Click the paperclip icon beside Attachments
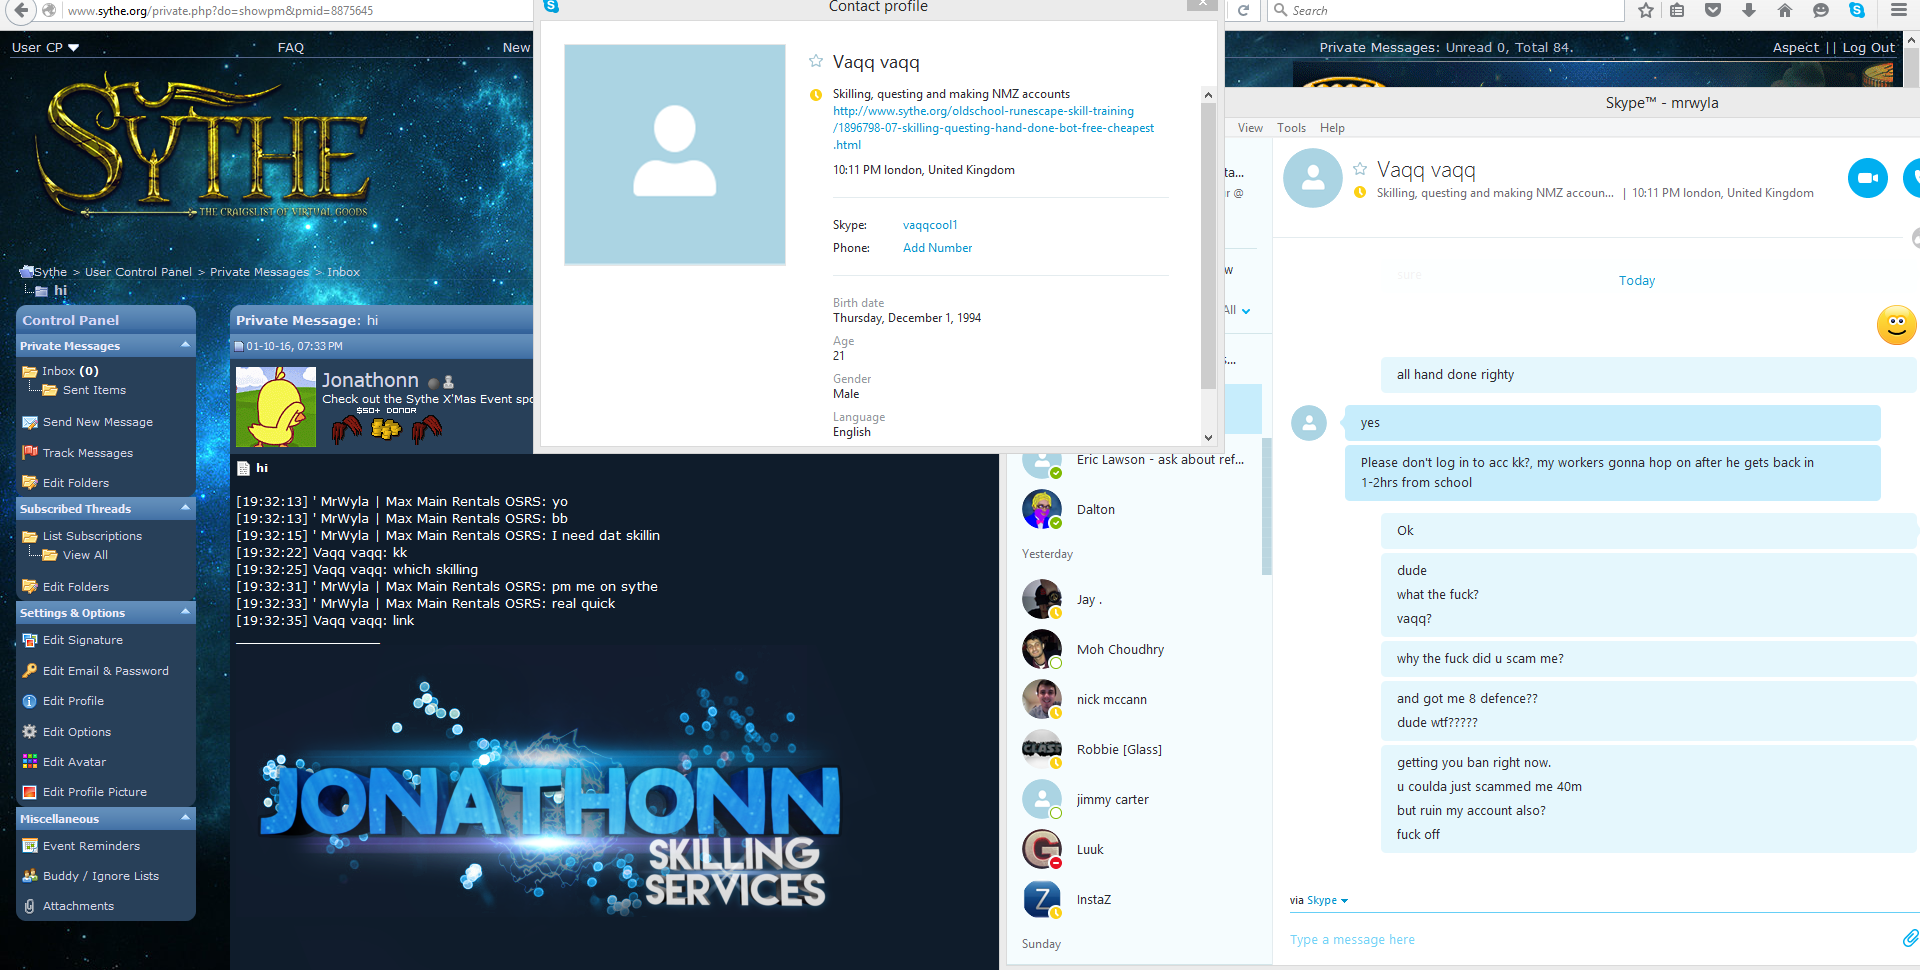 [30, 906]
